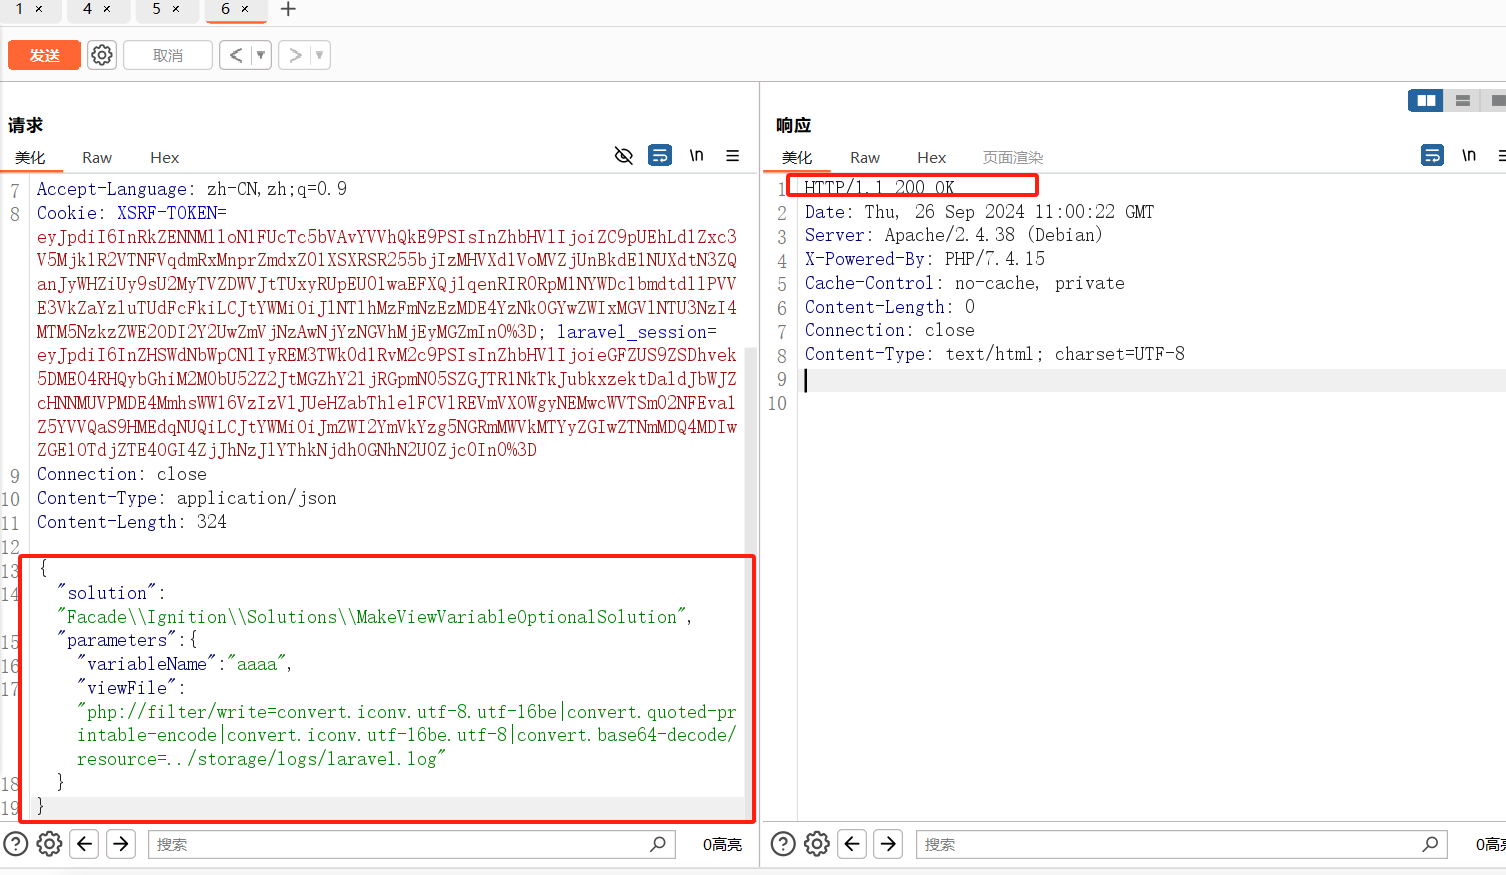Click the magnifier icon in response search
The width and height of the screenshot is (1506, 875).
click(x=1431, y=844)
